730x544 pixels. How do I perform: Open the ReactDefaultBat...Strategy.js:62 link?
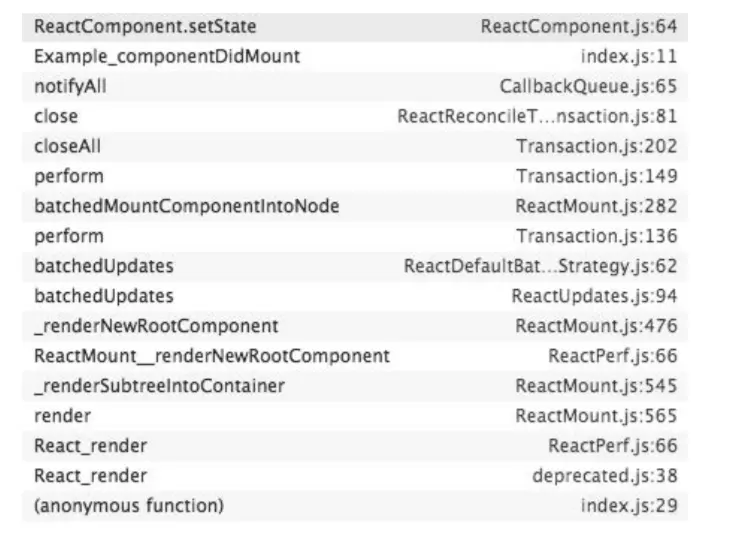pos(540,266)
